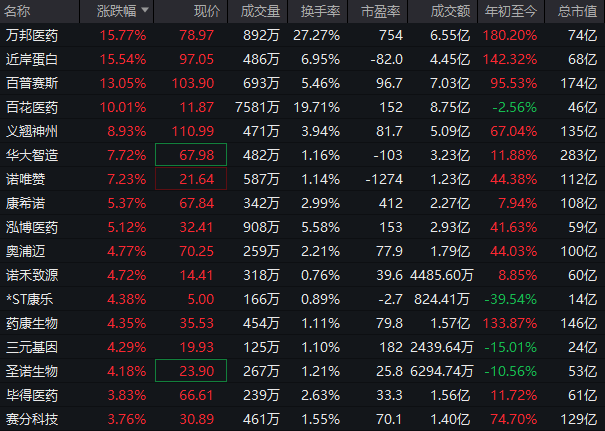
Task: Click the amount 7.03亿
Action: [x=450, y=83]
